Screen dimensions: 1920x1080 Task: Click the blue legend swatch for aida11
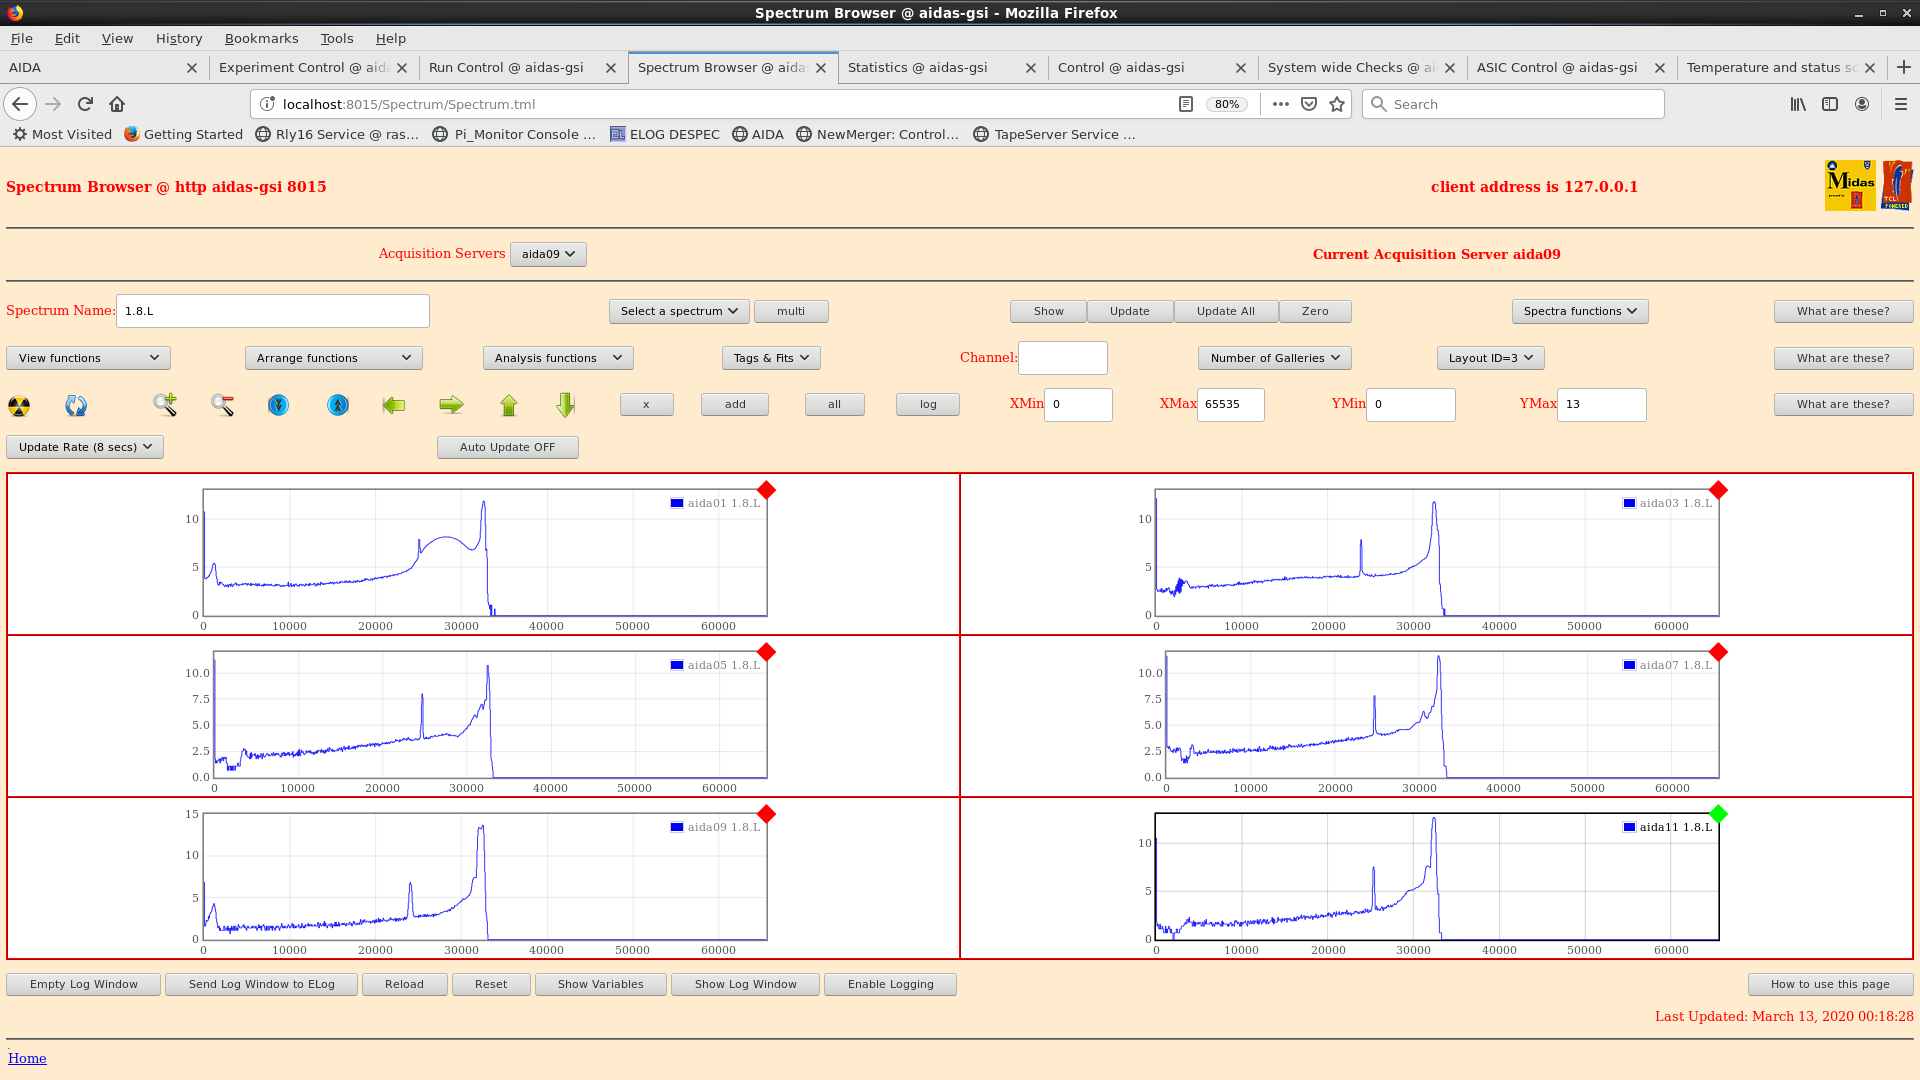1629,827
